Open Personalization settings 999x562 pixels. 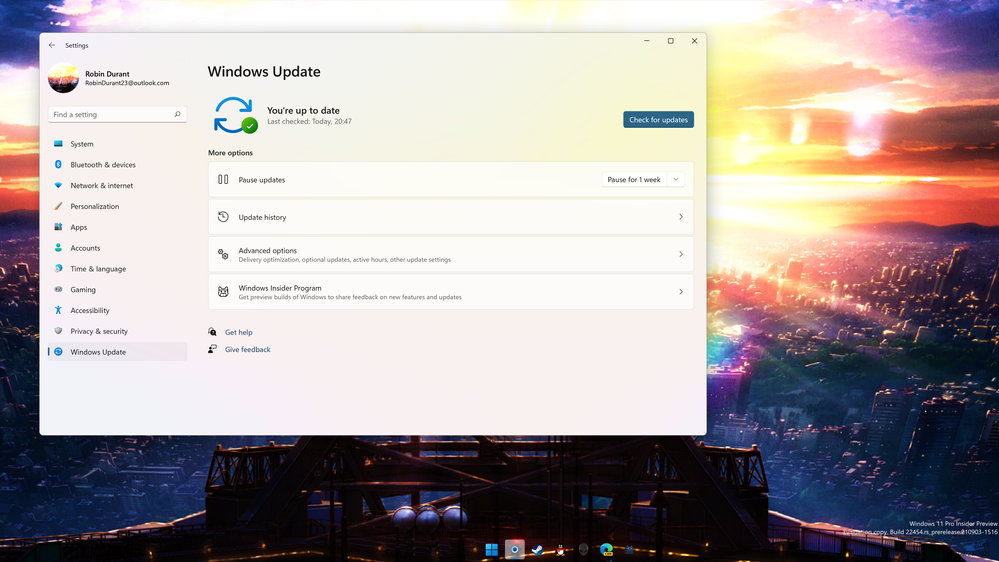[117, 206]
